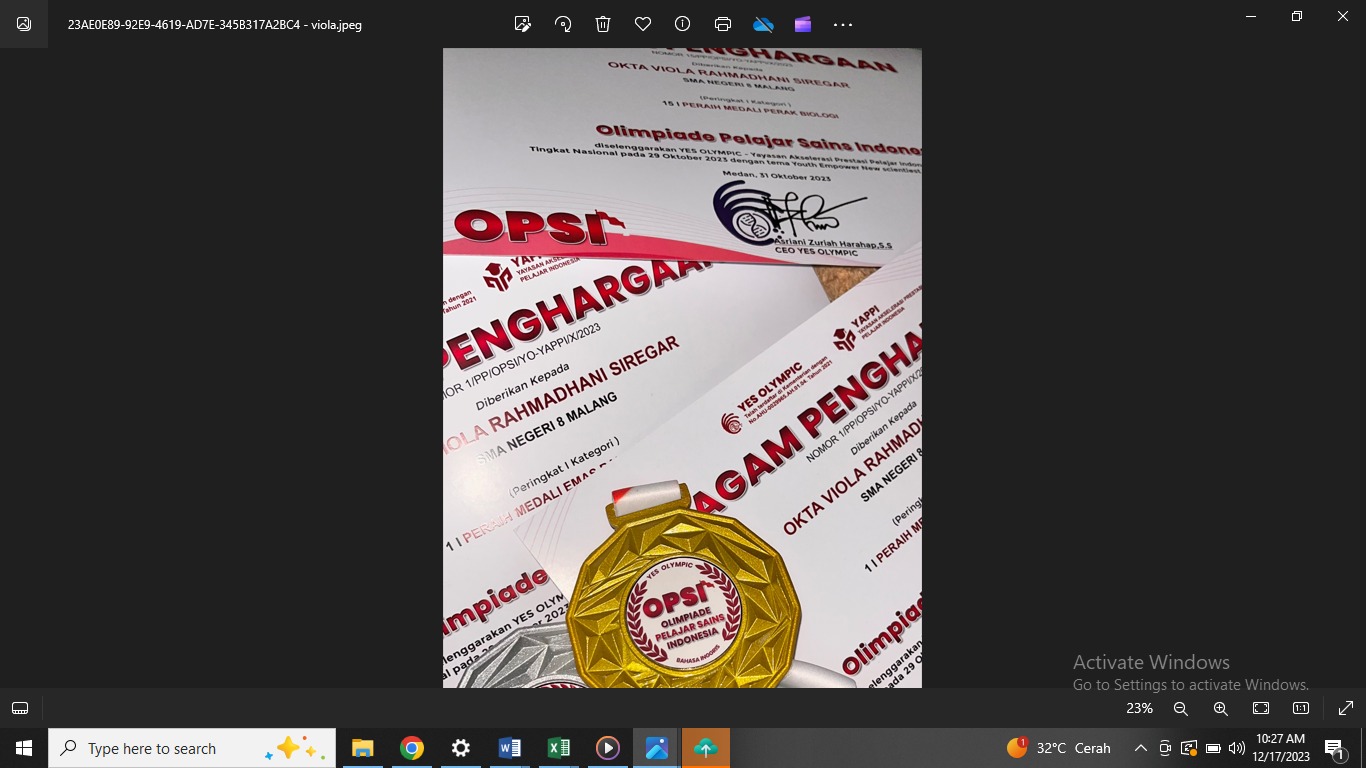Open Clipchamp video editor icon
Viewport: 1366px width, 768px height.
point(803,24)
